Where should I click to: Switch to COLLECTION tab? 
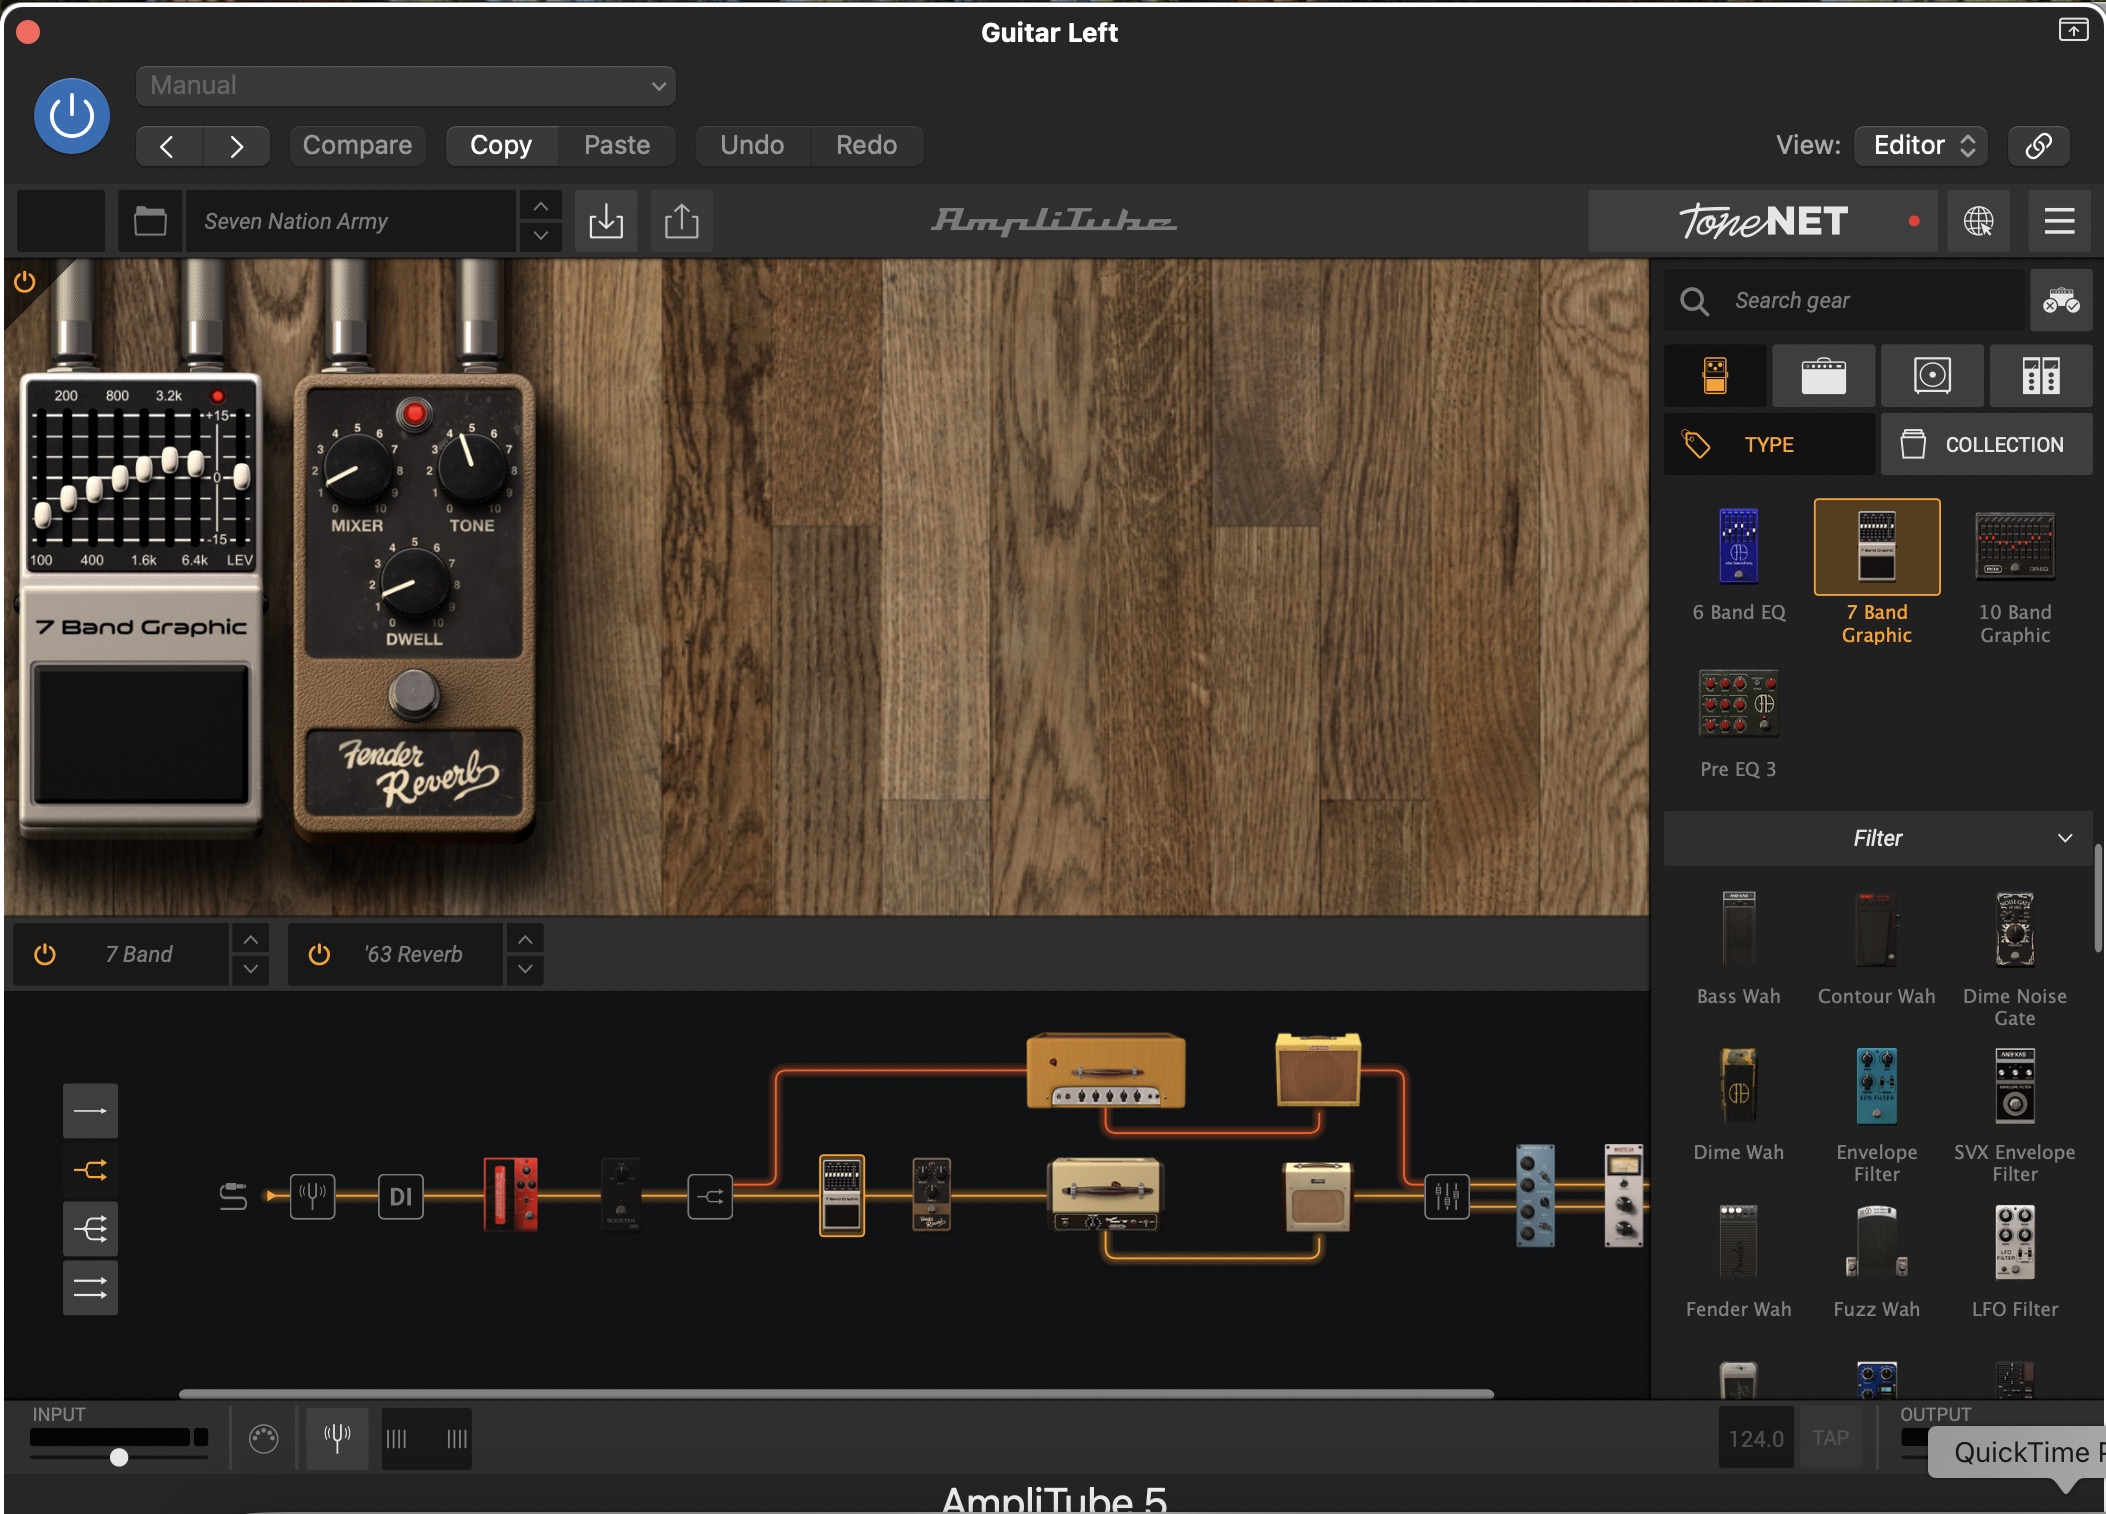[x=1986, y=444]
